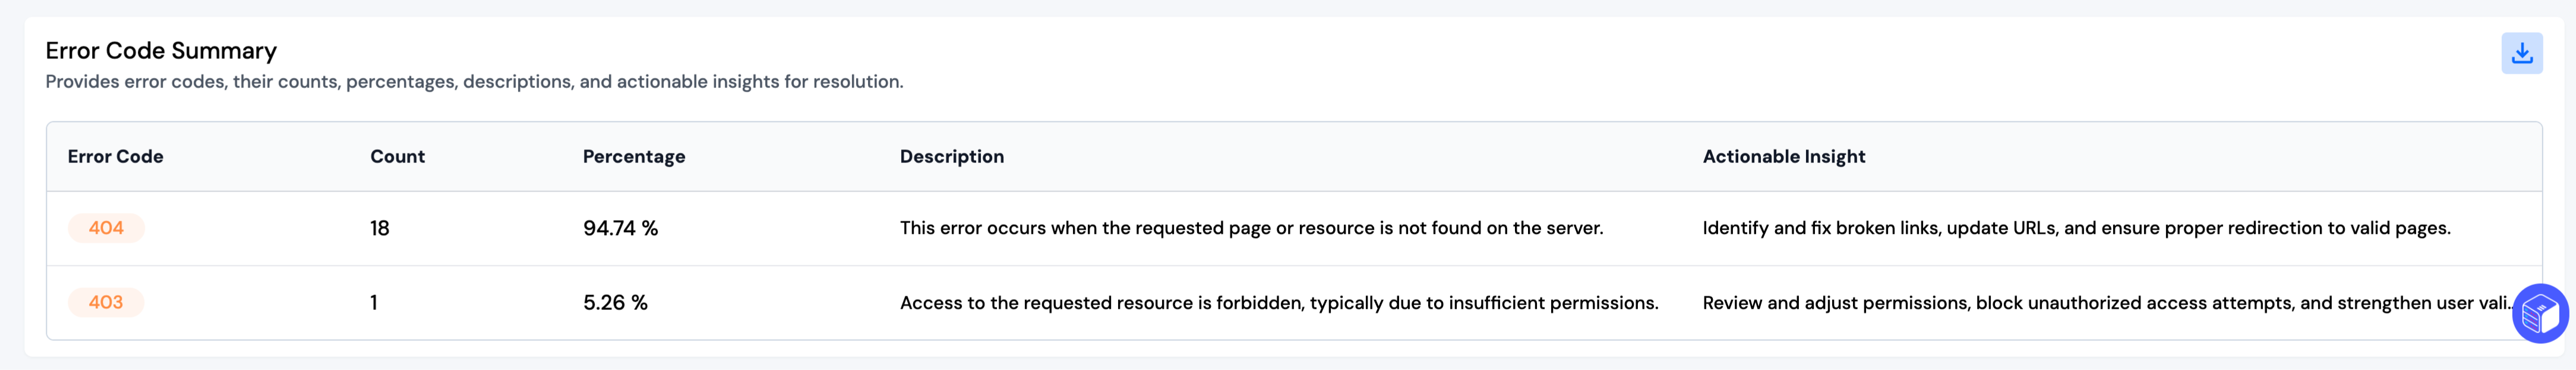This screenshot has height=370, width=2576.
Task: Click the review permissions insight text
Action: (x=2100, y=302)
